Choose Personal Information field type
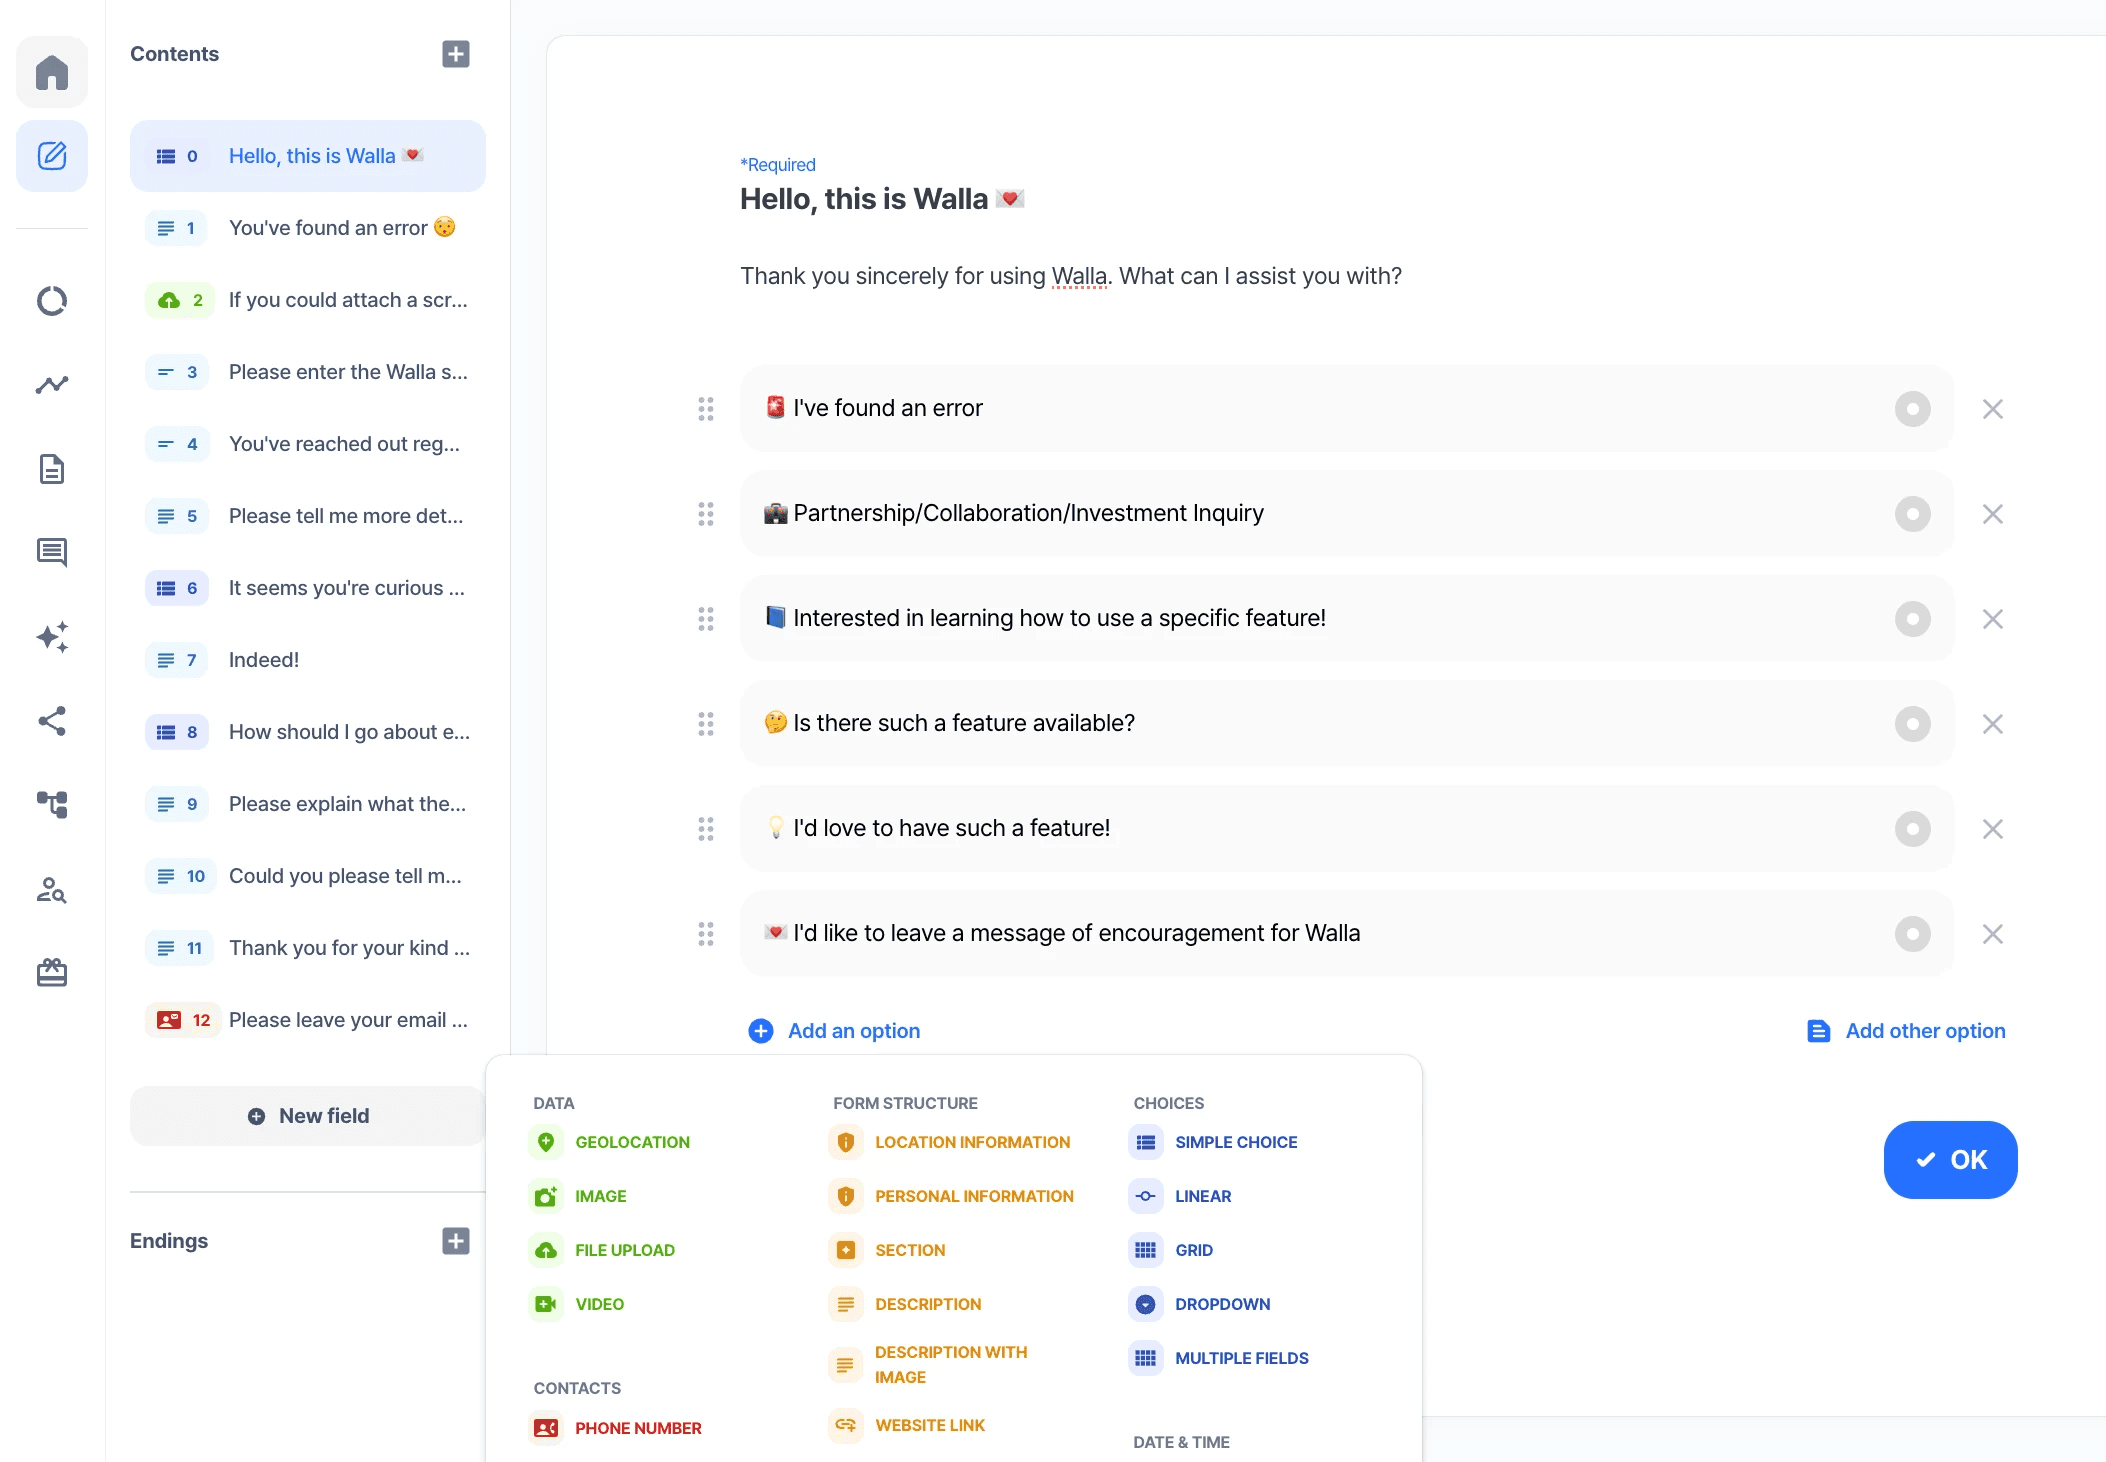 pyautogui.click(x=952, y=1196)
